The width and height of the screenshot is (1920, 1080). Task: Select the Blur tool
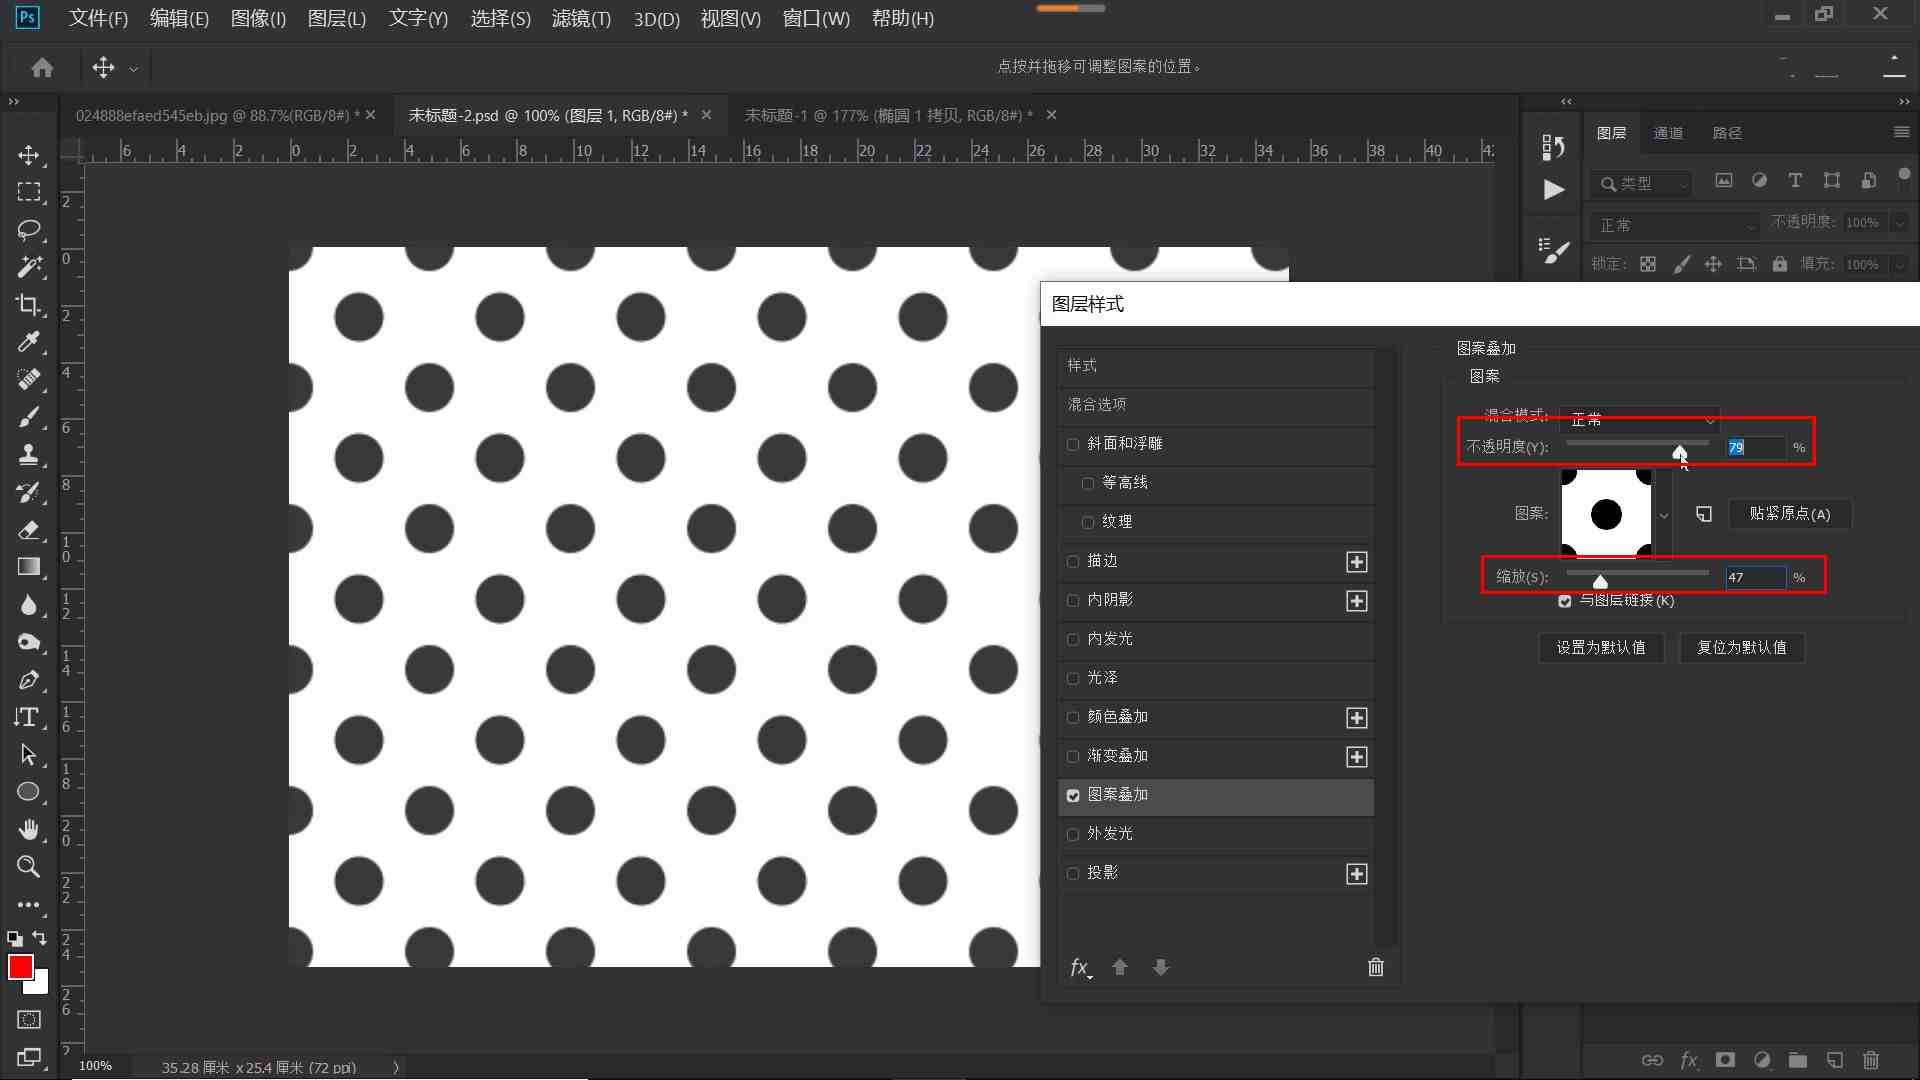(28, 605)
